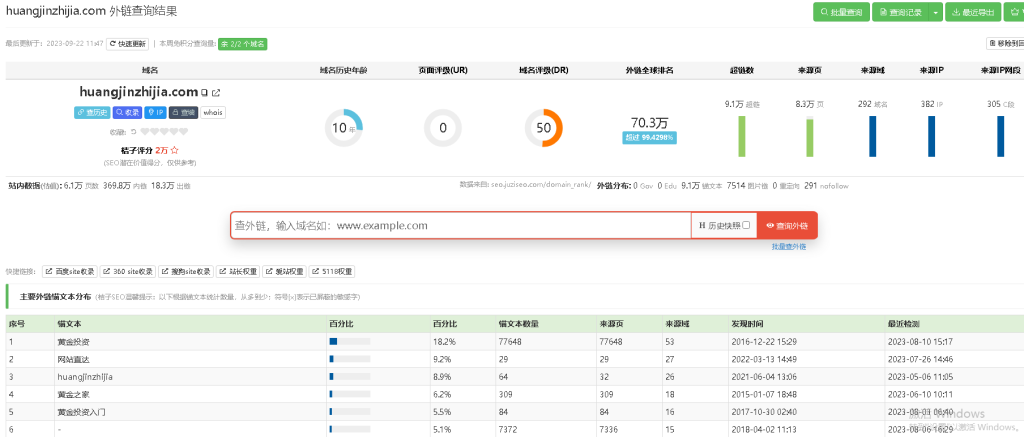Image resolution: width=1024 pixels, height=437 pixels.
Task: Click the 6.2% percentage bar in row 4
Action: coord(350,395)
